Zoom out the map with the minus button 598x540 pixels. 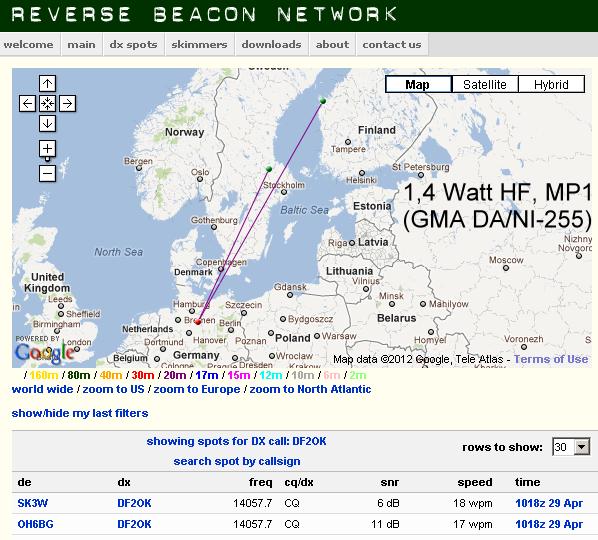47,174
